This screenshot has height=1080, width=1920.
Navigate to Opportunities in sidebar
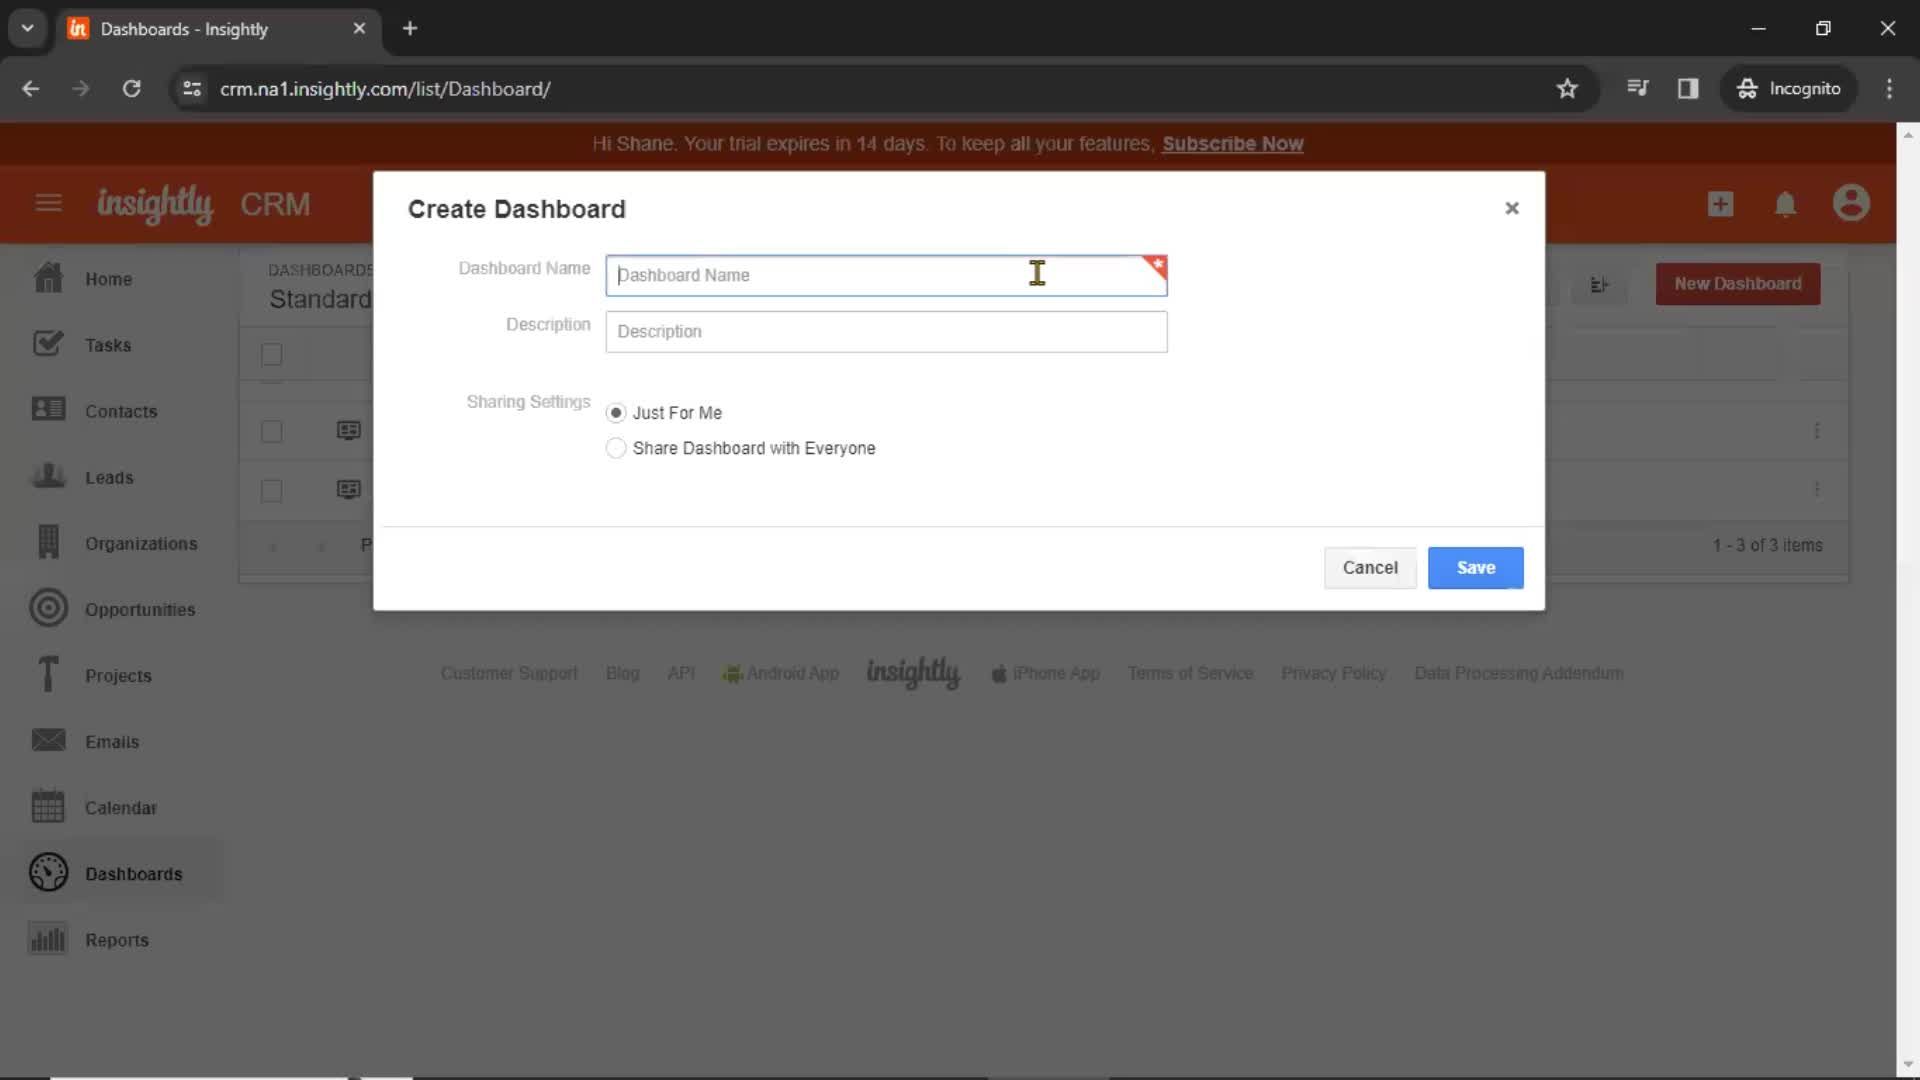140,609
